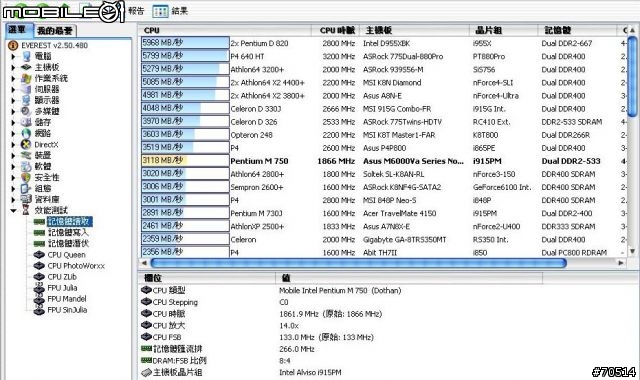This screenshot has height=380, width=640.
Task: Click the 安全性 security shield icon
Action: coord(27,177)
